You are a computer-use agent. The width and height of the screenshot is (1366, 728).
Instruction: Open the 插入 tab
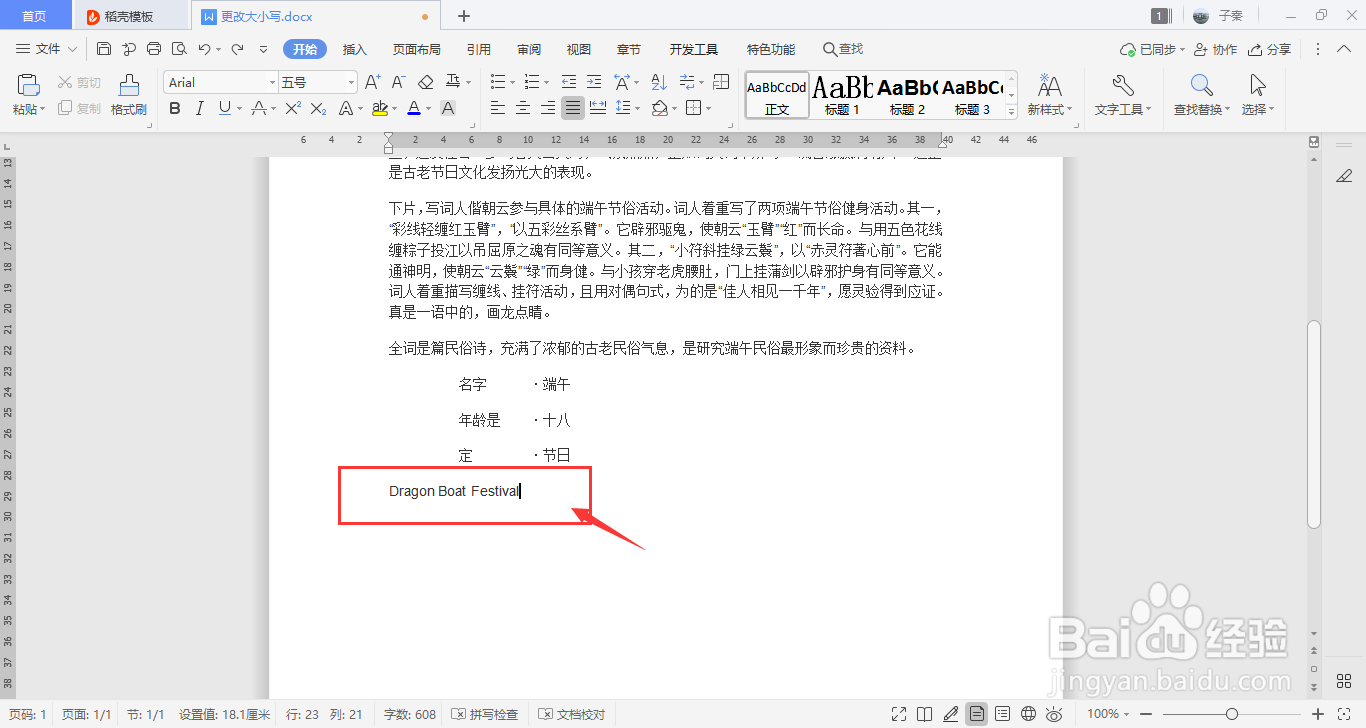(x=355, y=49)
